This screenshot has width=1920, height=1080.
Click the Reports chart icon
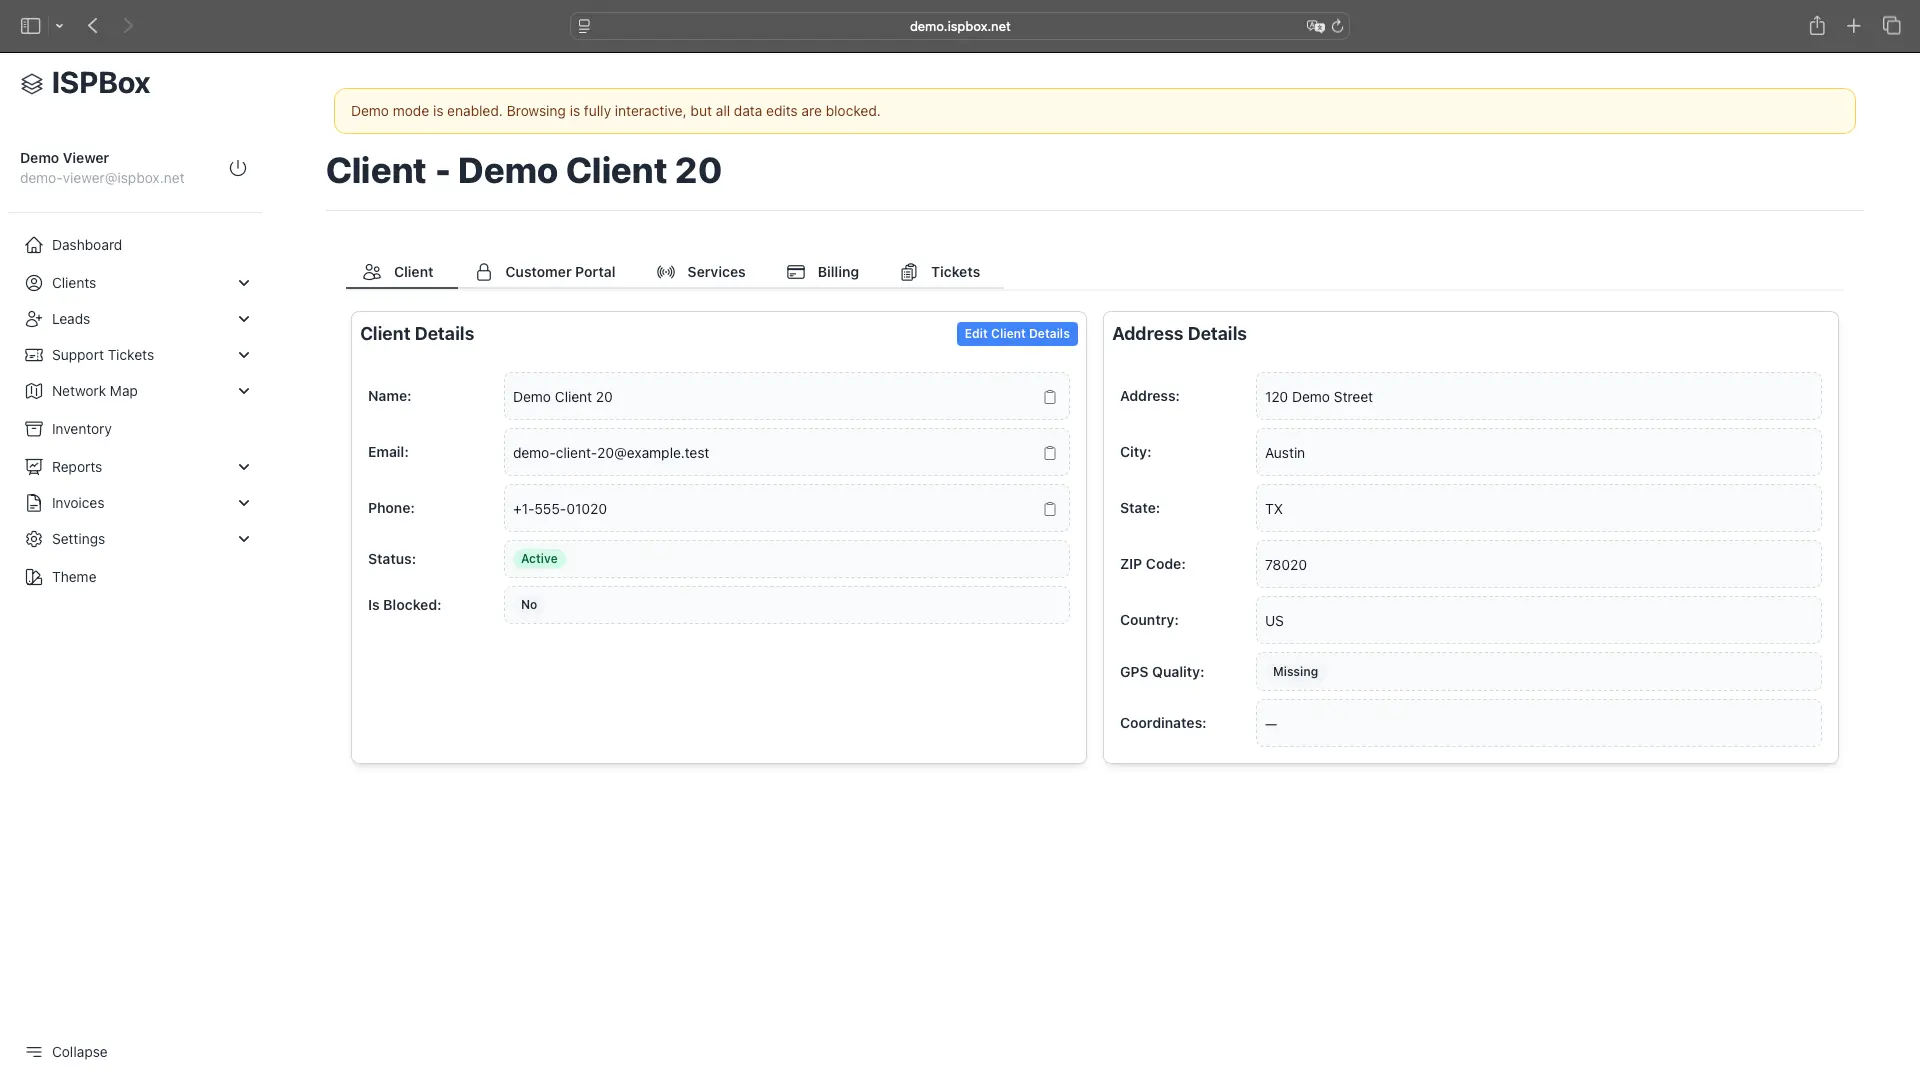click(34, 467)
